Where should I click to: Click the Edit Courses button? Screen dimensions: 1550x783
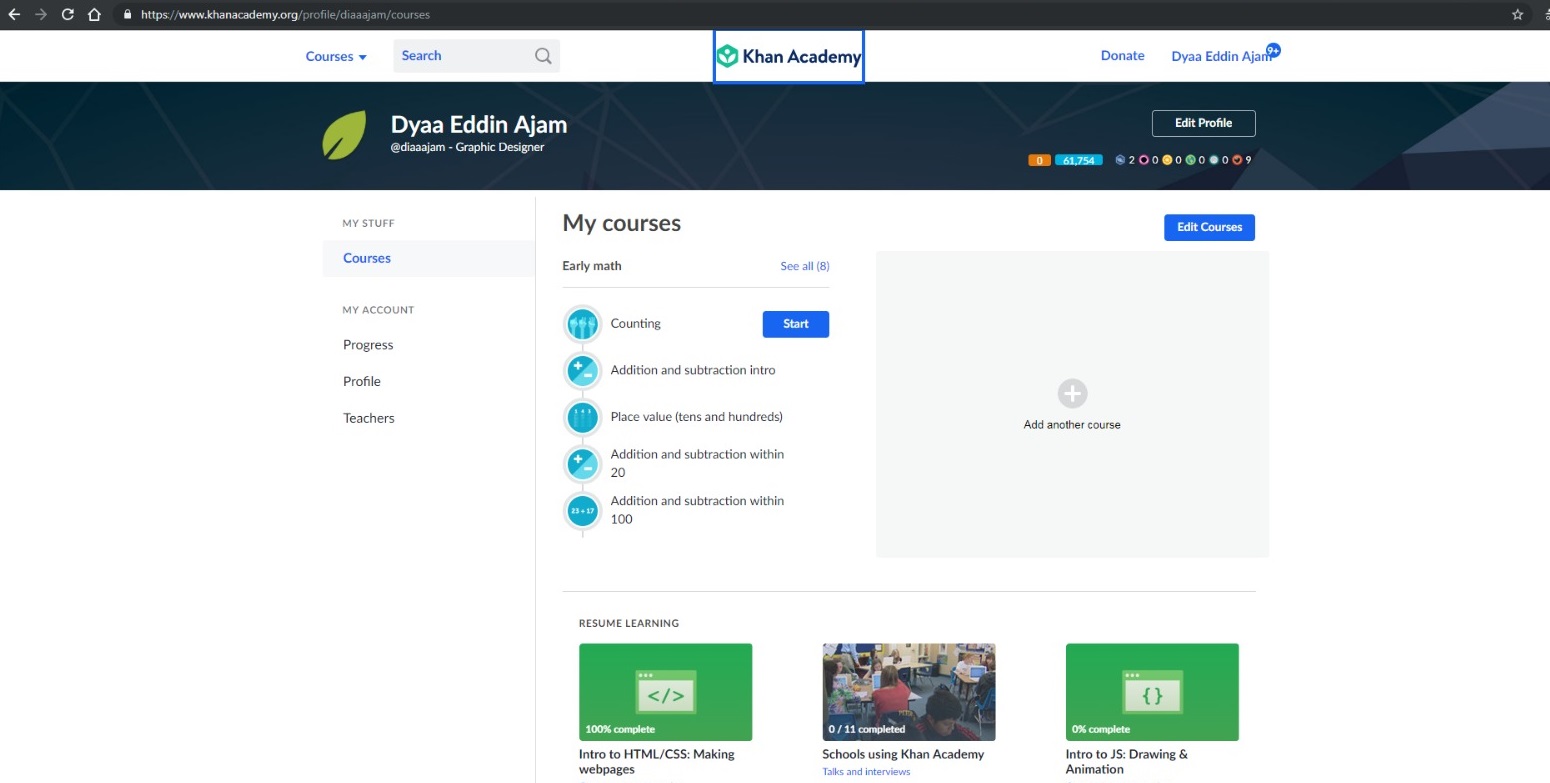[x=1209, y=227]
